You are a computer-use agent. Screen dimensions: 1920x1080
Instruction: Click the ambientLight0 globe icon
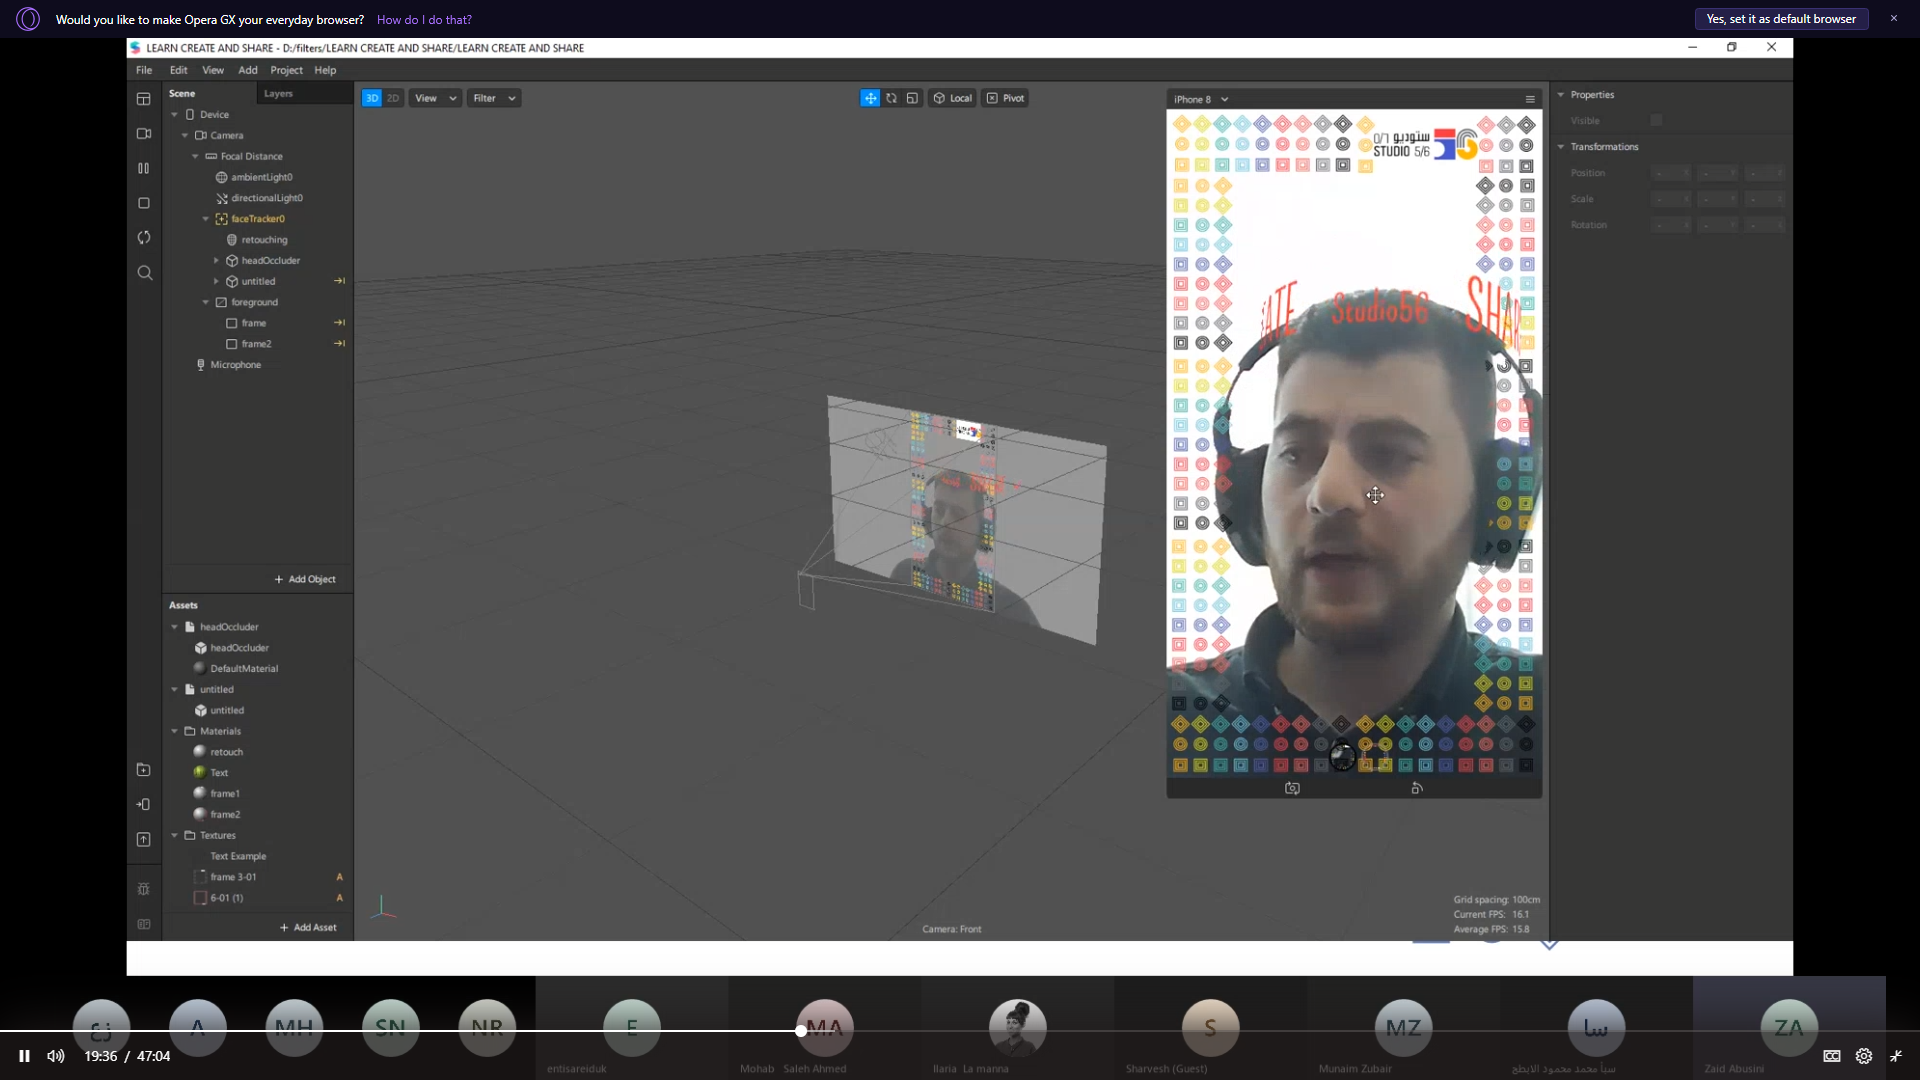tap(222, 177)
